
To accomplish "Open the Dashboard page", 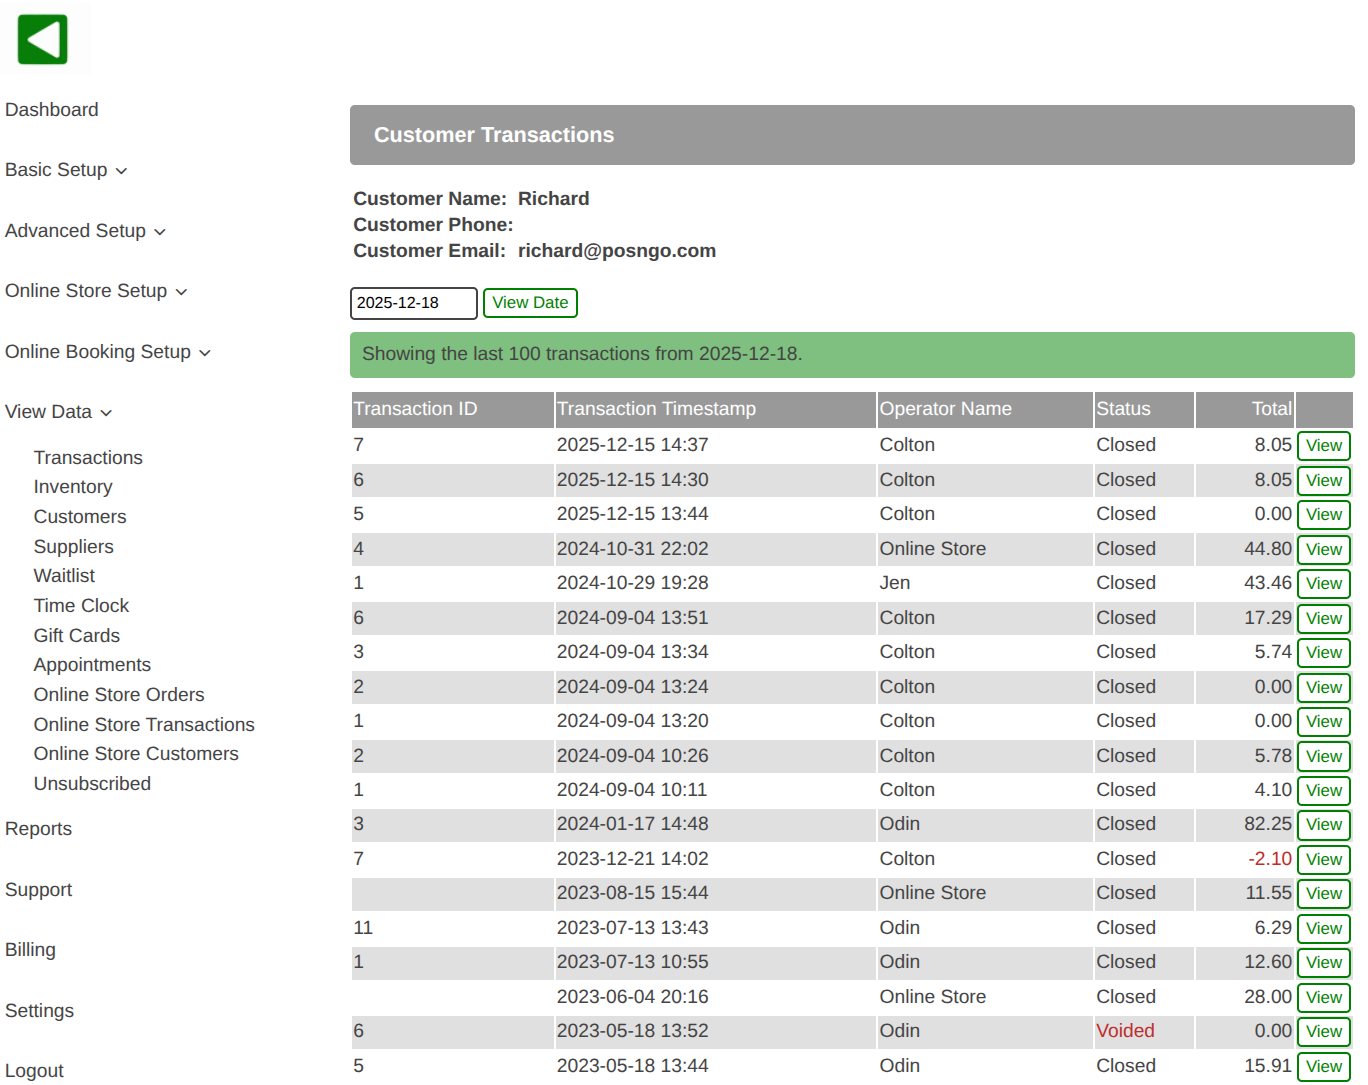I will point(52,110).
